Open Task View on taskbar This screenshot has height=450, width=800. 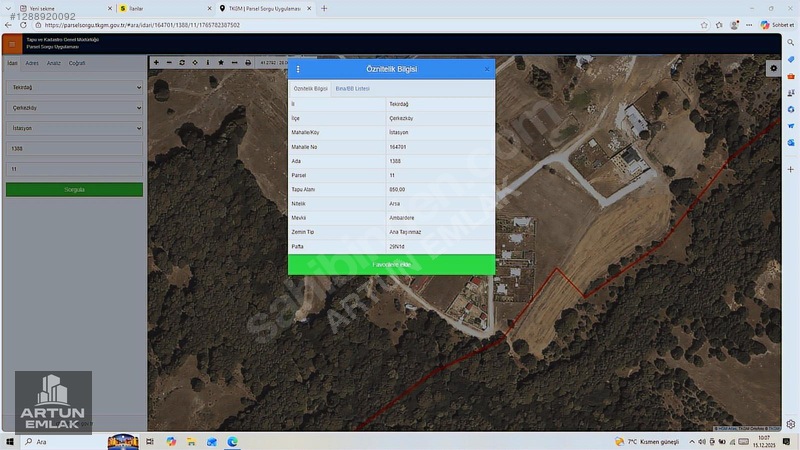click(x=149, y=441)
